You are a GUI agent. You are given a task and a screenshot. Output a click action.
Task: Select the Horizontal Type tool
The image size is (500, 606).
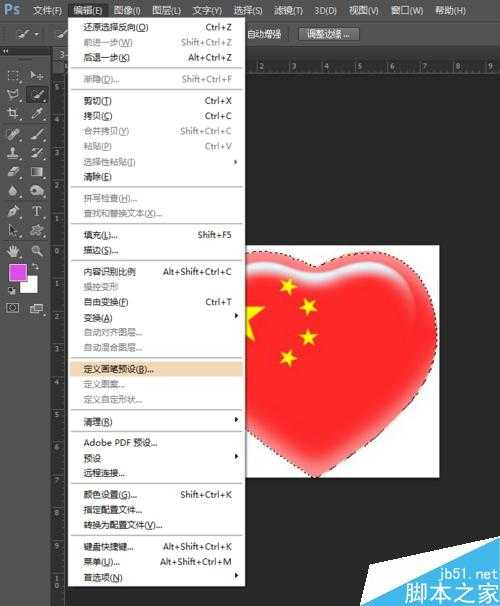coord(37,211)
